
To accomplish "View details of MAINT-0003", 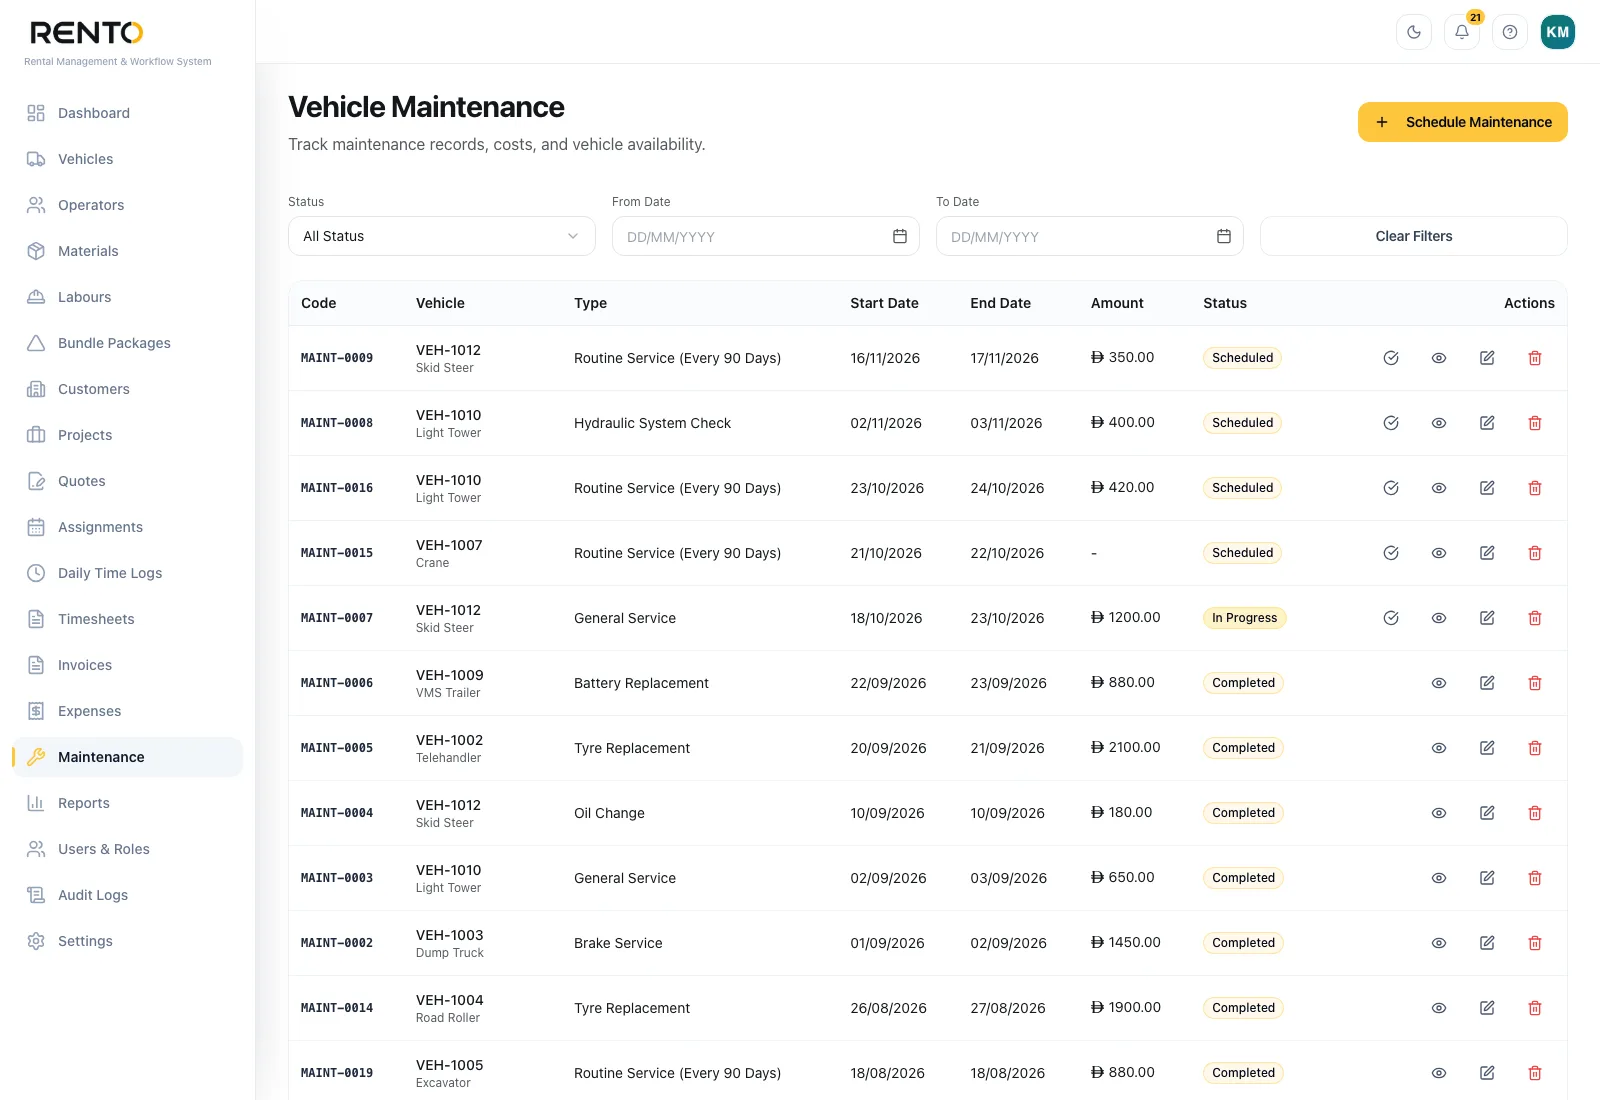I will 1439,878.
